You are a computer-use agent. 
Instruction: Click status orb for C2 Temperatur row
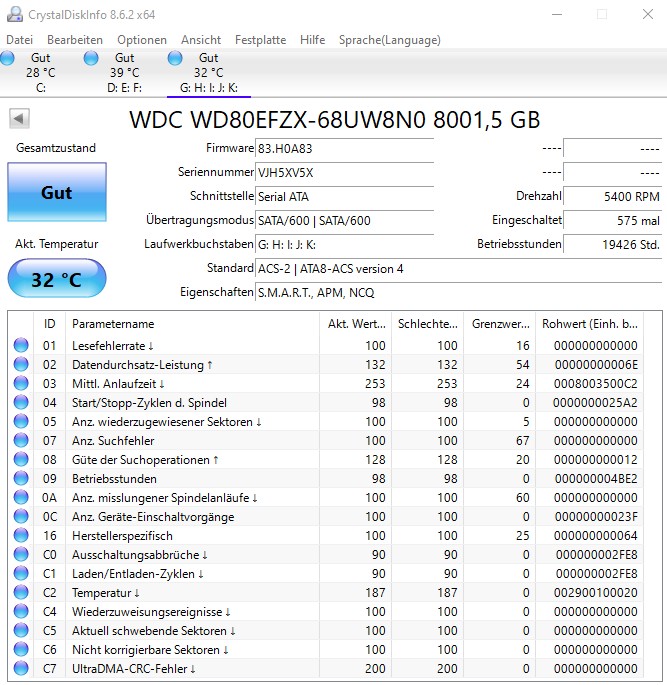[x=21, y=592]
